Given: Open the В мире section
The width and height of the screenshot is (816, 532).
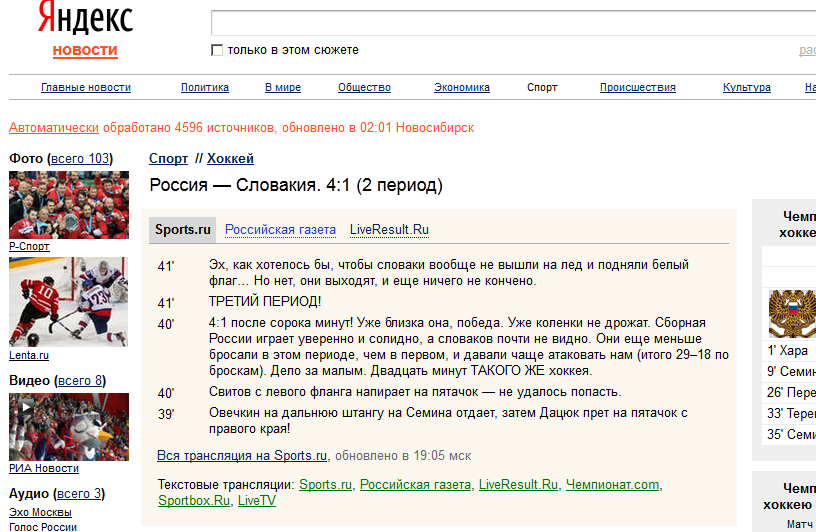Looking at the screenshot, I should point(283,87).
